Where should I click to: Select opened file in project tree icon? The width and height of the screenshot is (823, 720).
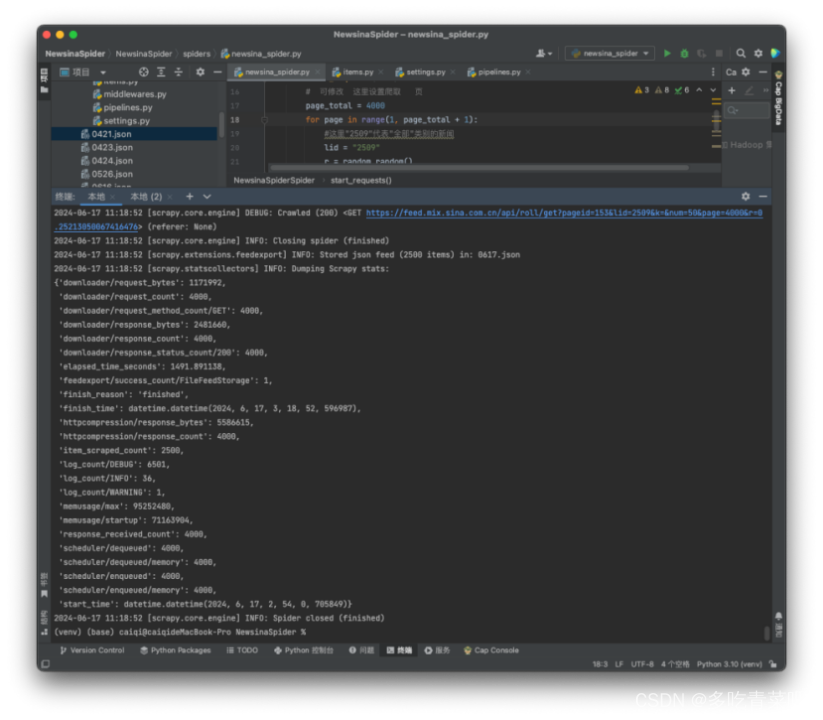(143, 72)
